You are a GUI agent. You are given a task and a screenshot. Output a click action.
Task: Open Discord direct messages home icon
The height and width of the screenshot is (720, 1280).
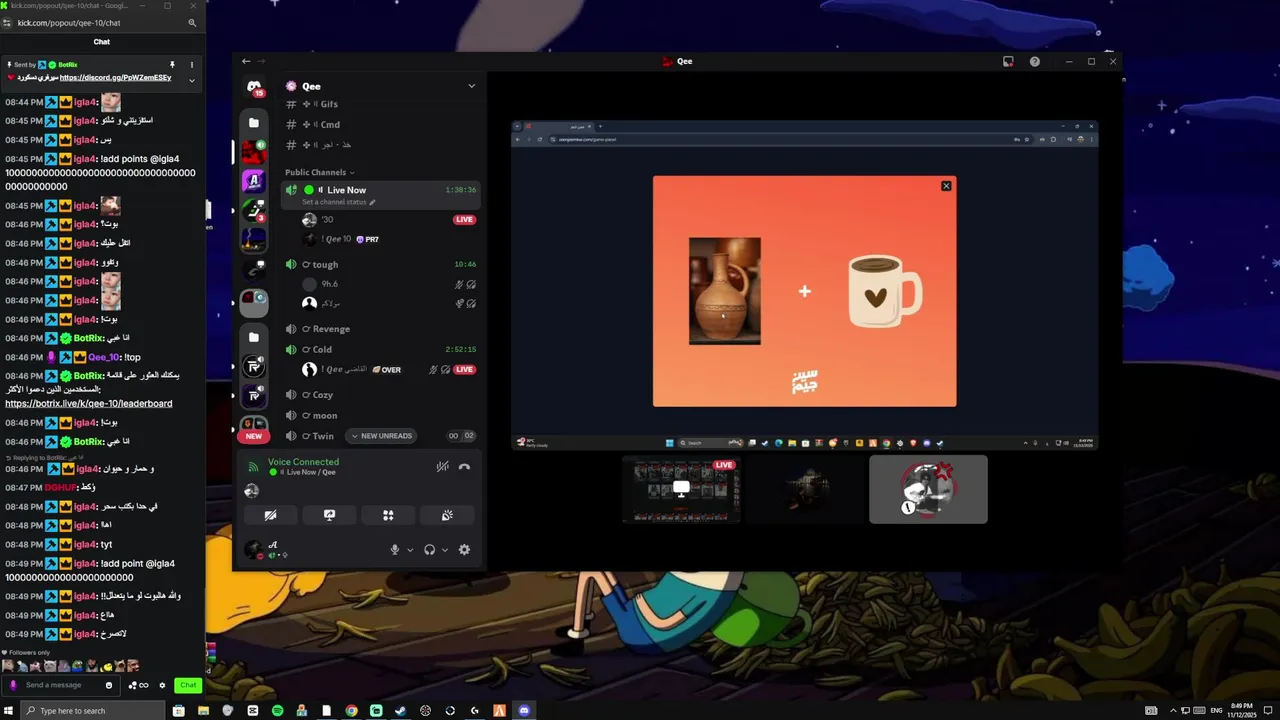[254, 87]
